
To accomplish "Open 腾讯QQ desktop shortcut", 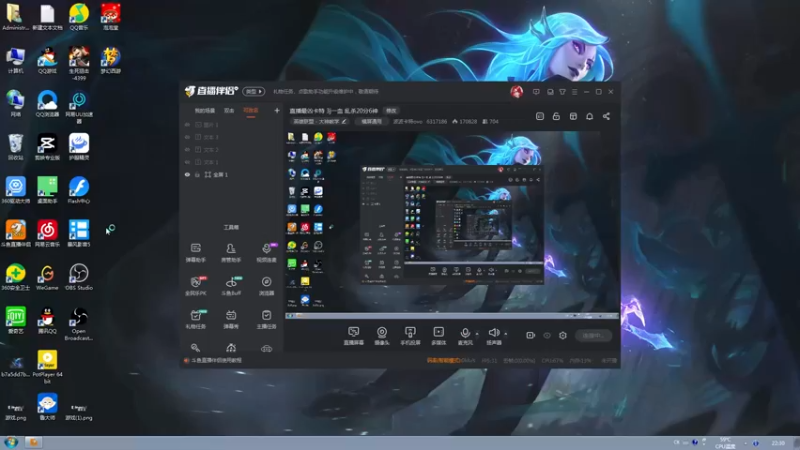I will coord(47,320).
